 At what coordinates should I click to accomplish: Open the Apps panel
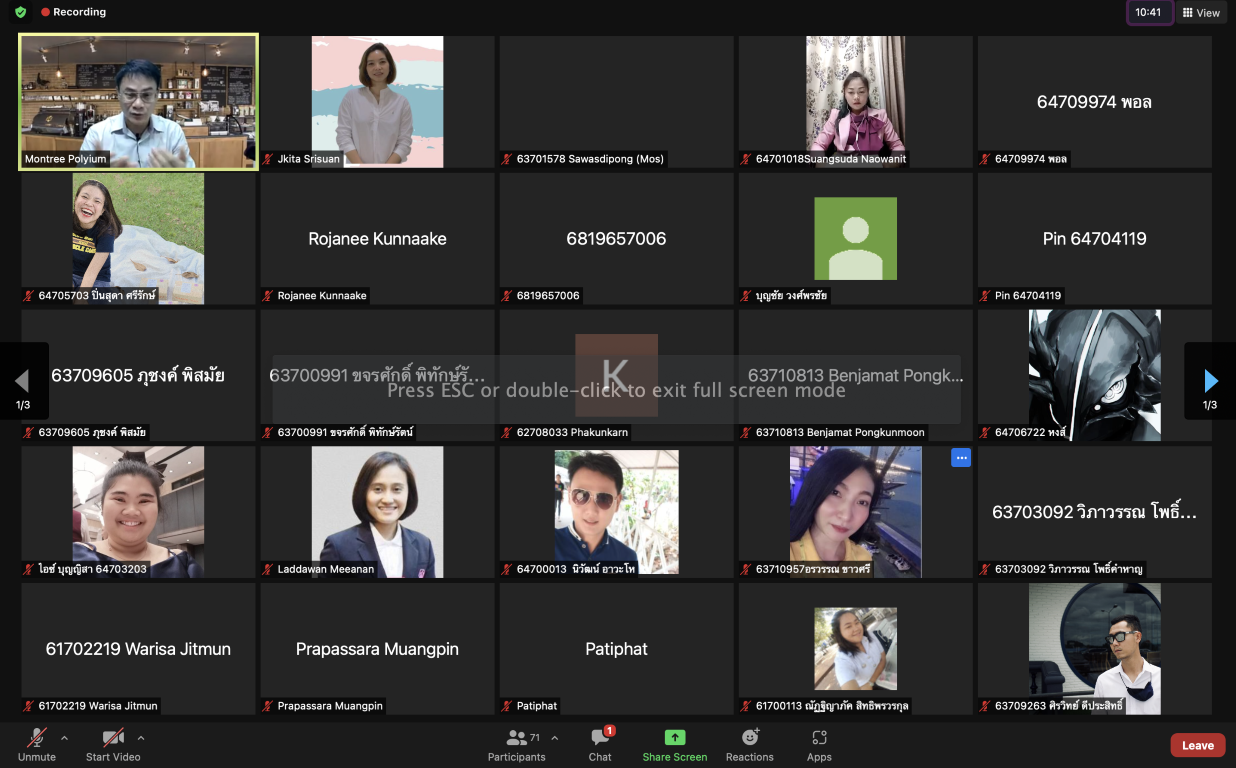pyautogui.click(x=819, y=744)
